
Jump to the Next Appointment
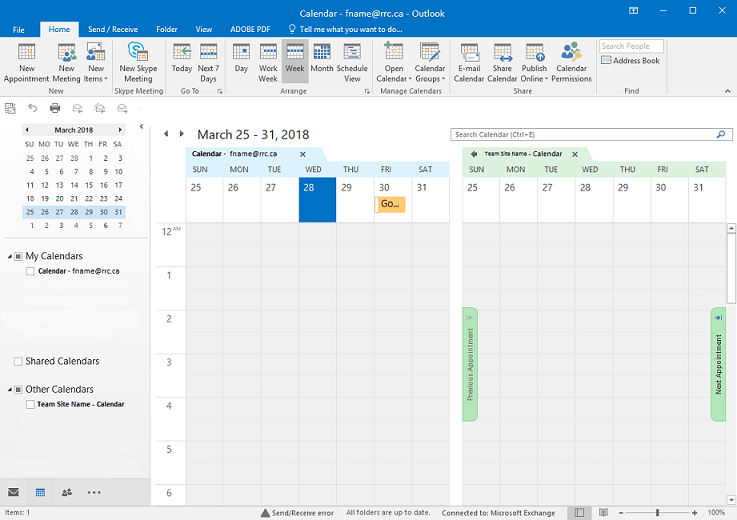718,364
